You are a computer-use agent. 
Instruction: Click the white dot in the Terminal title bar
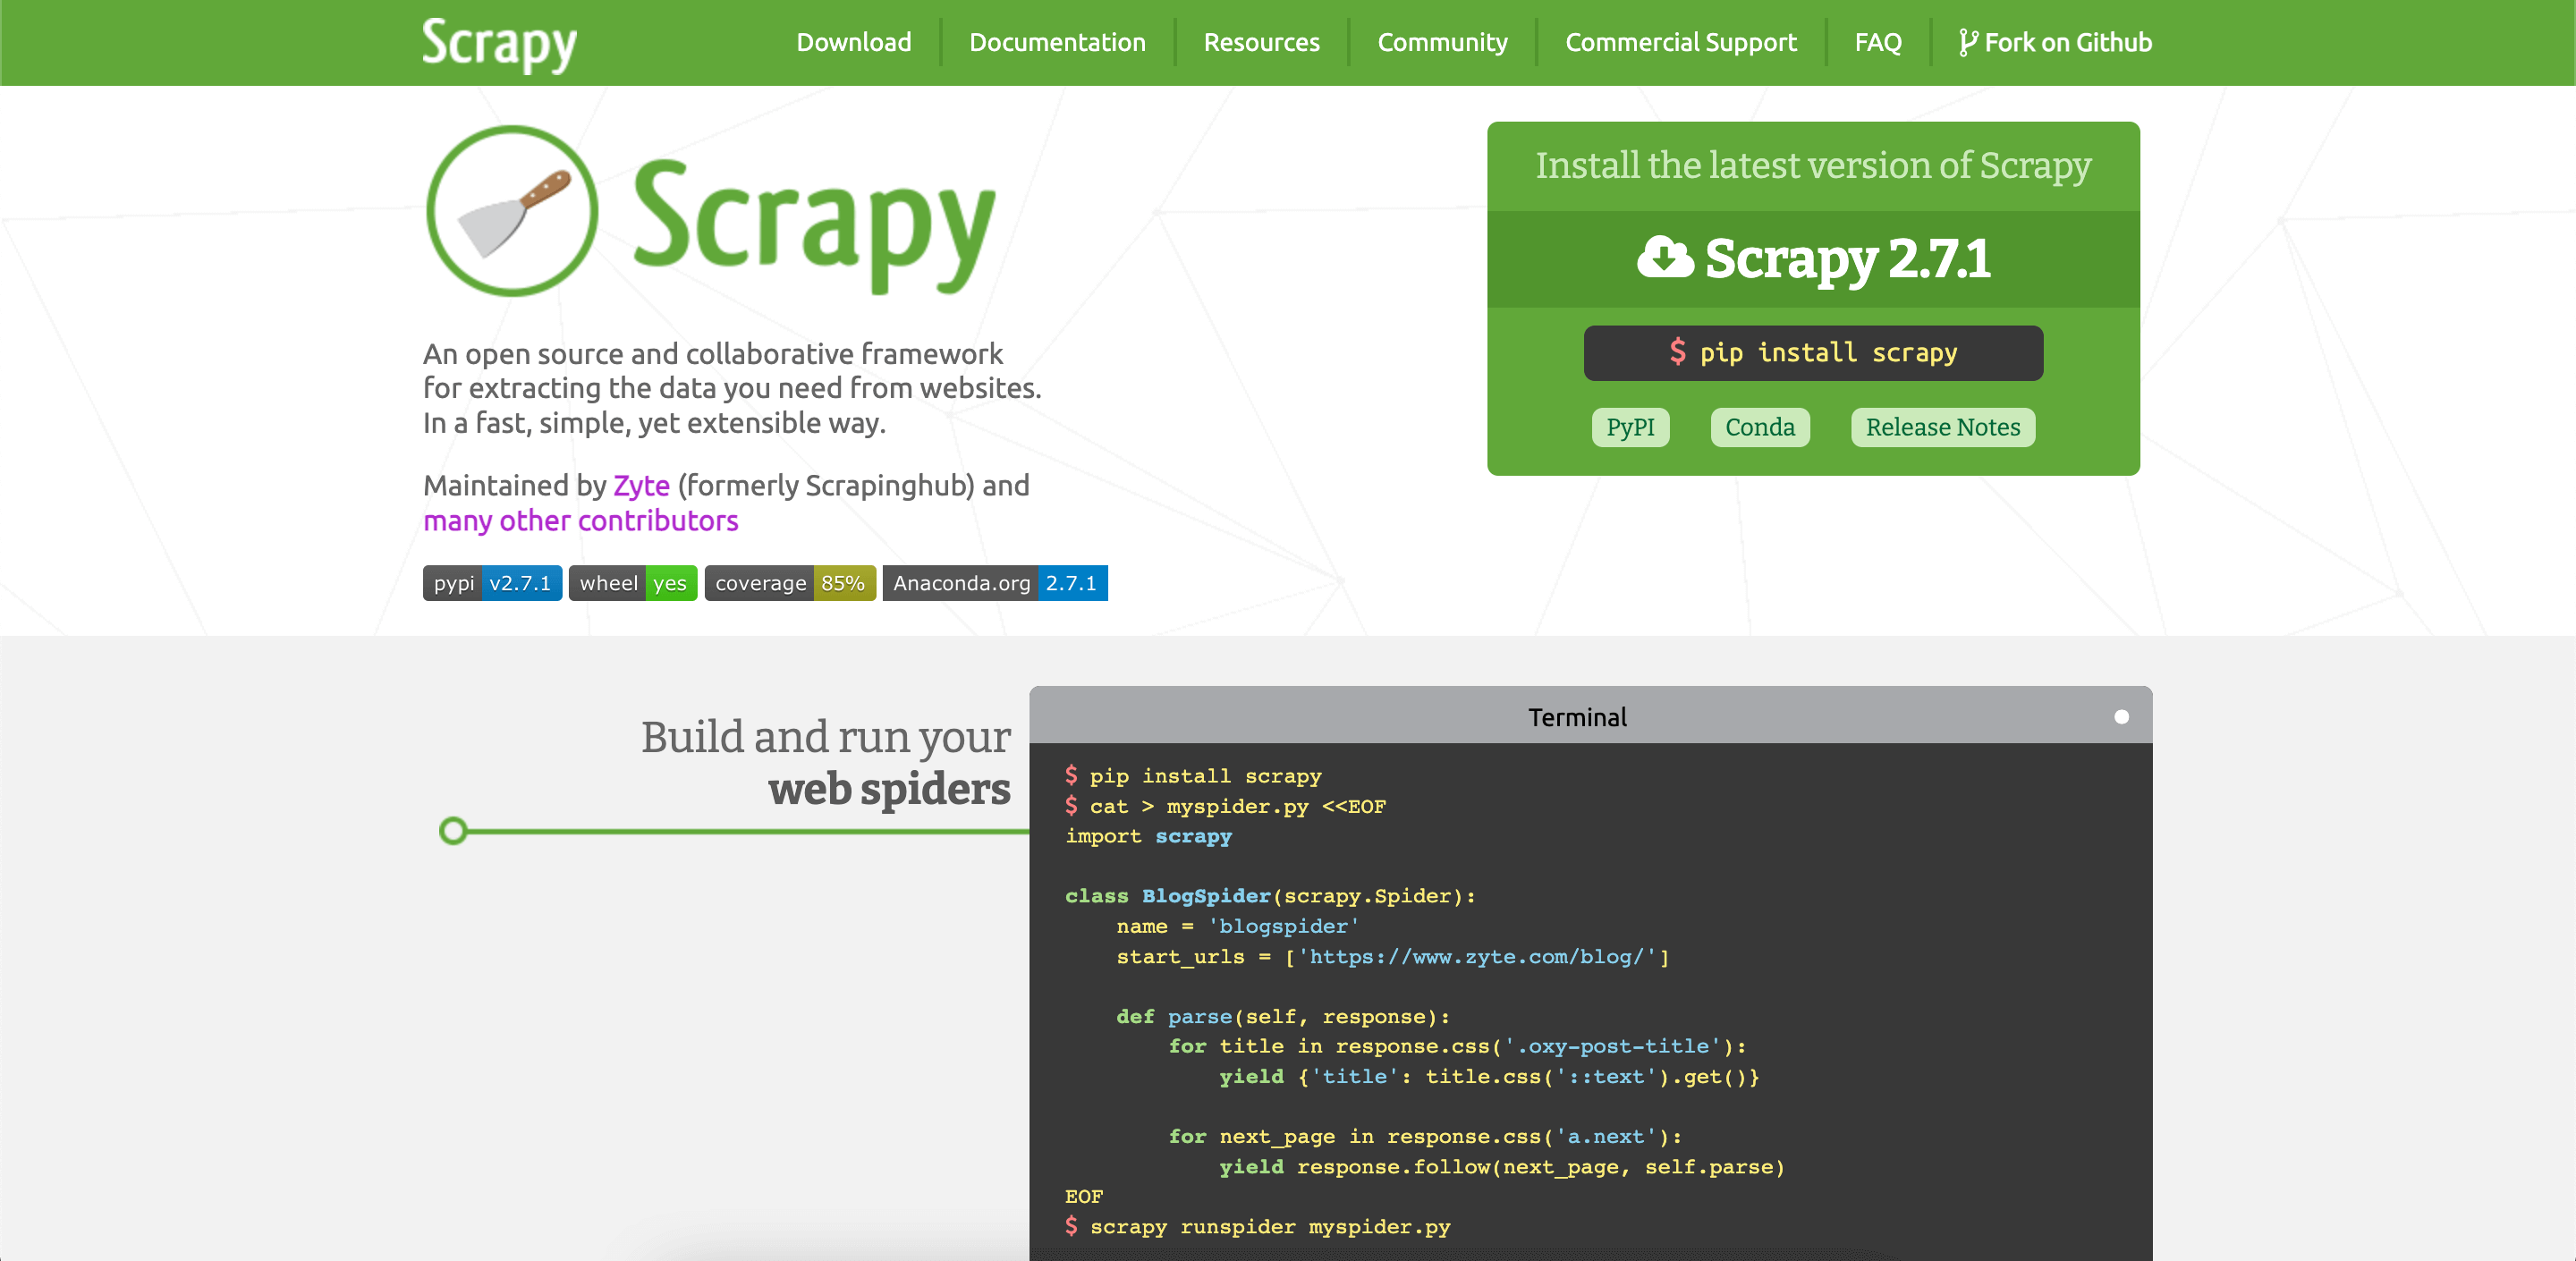click(2121, 717)
